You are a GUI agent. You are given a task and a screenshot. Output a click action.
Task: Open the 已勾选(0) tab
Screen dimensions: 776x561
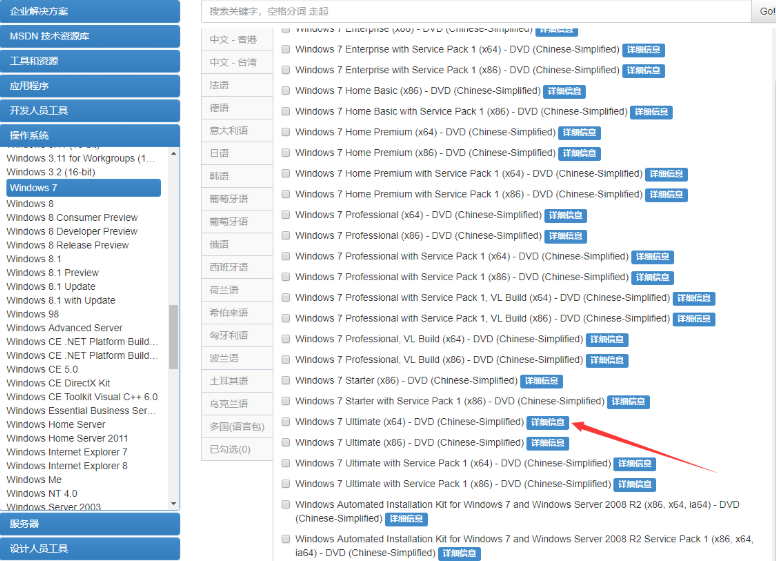pyautogui.click(x=230, y=449)
